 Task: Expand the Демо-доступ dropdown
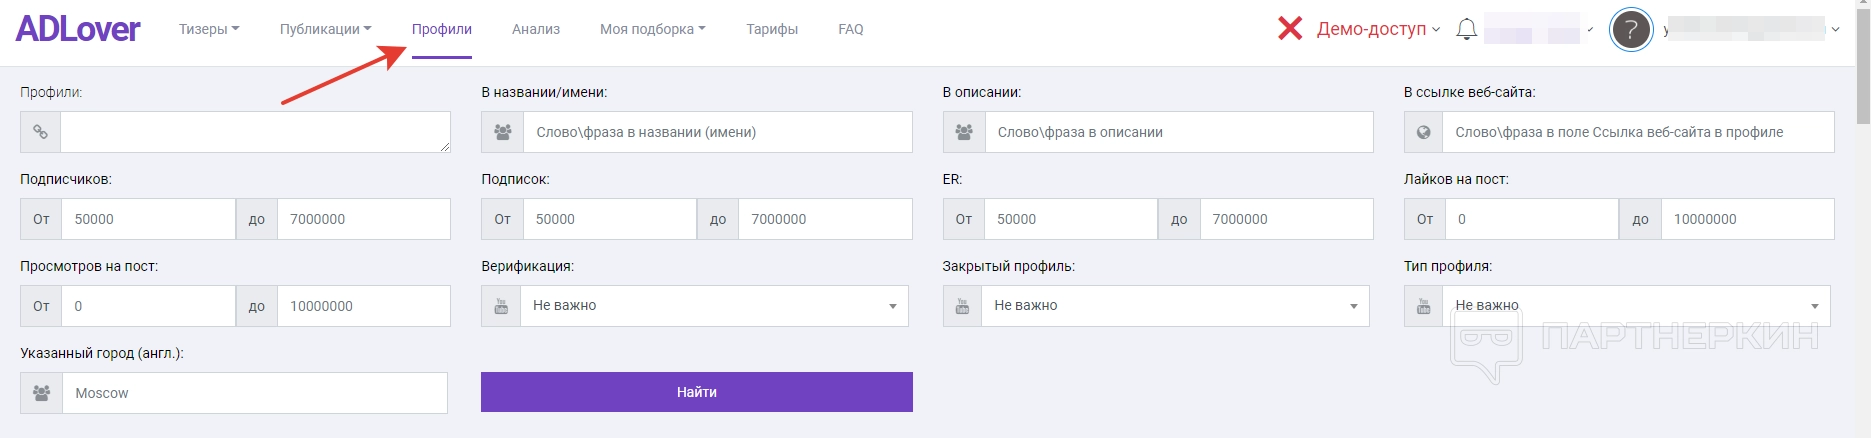1378,29
